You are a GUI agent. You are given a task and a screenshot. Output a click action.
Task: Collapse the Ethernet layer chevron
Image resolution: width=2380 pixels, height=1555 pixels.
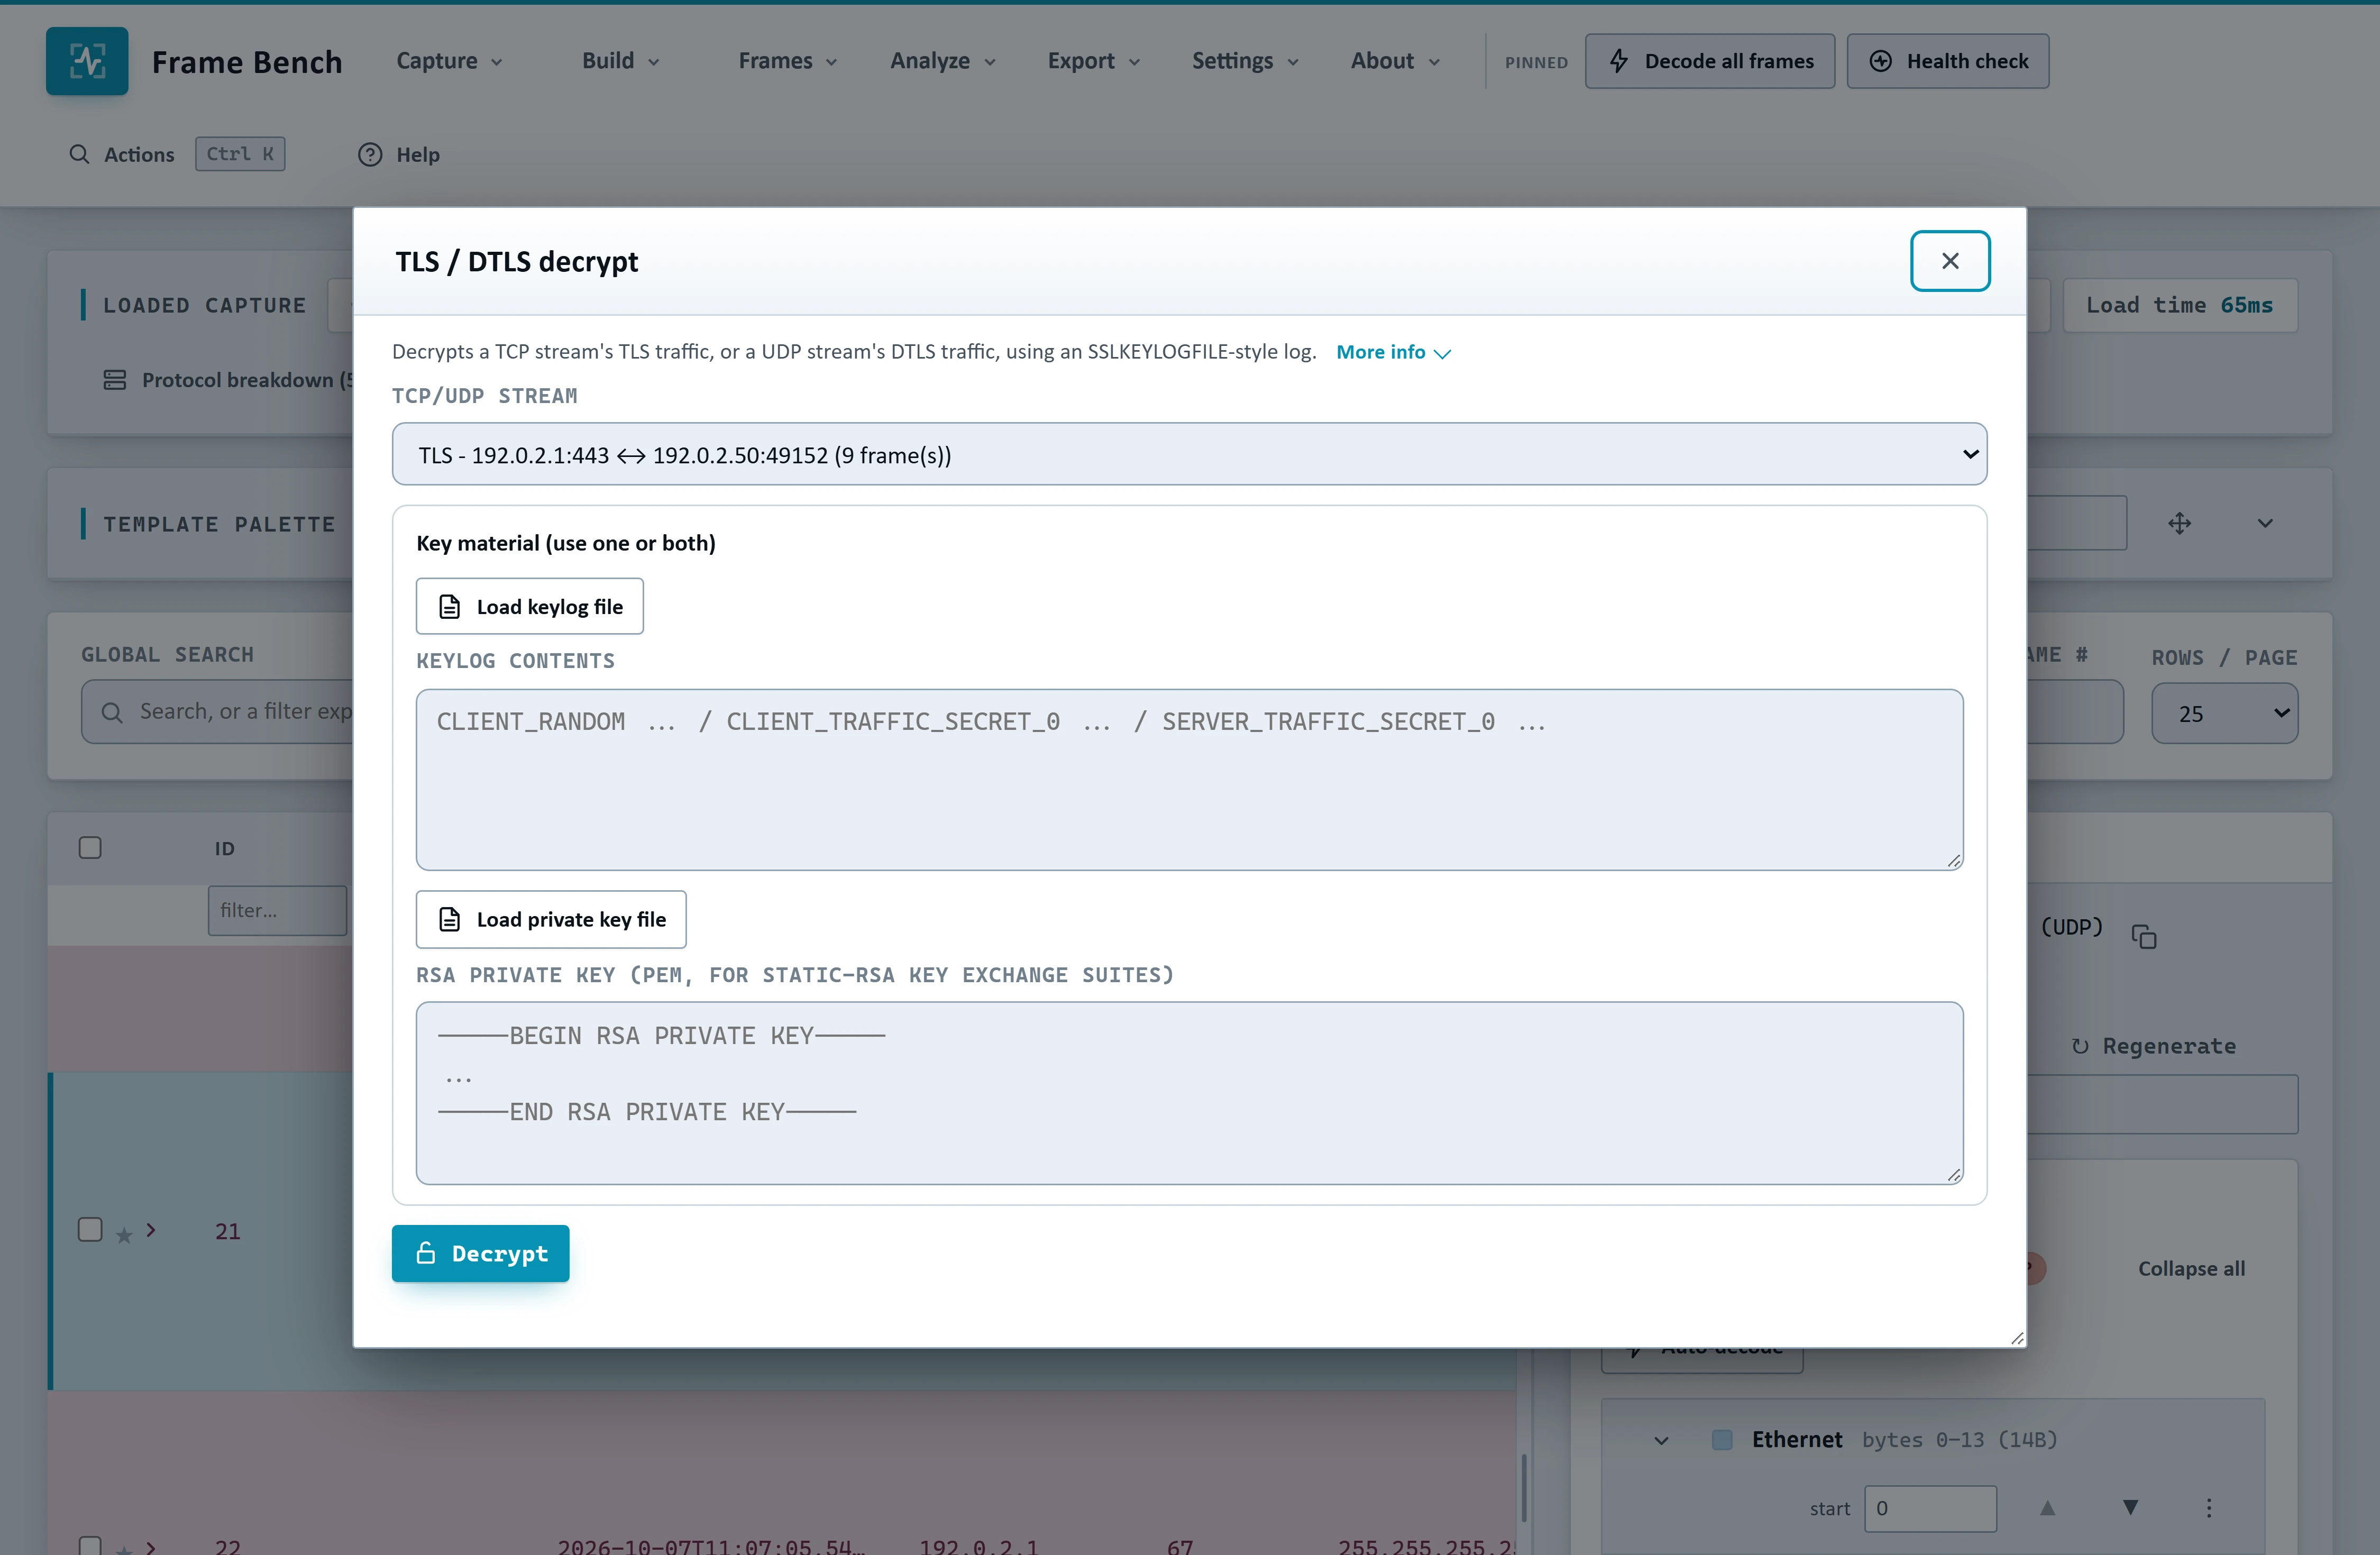point(1661,1440)
